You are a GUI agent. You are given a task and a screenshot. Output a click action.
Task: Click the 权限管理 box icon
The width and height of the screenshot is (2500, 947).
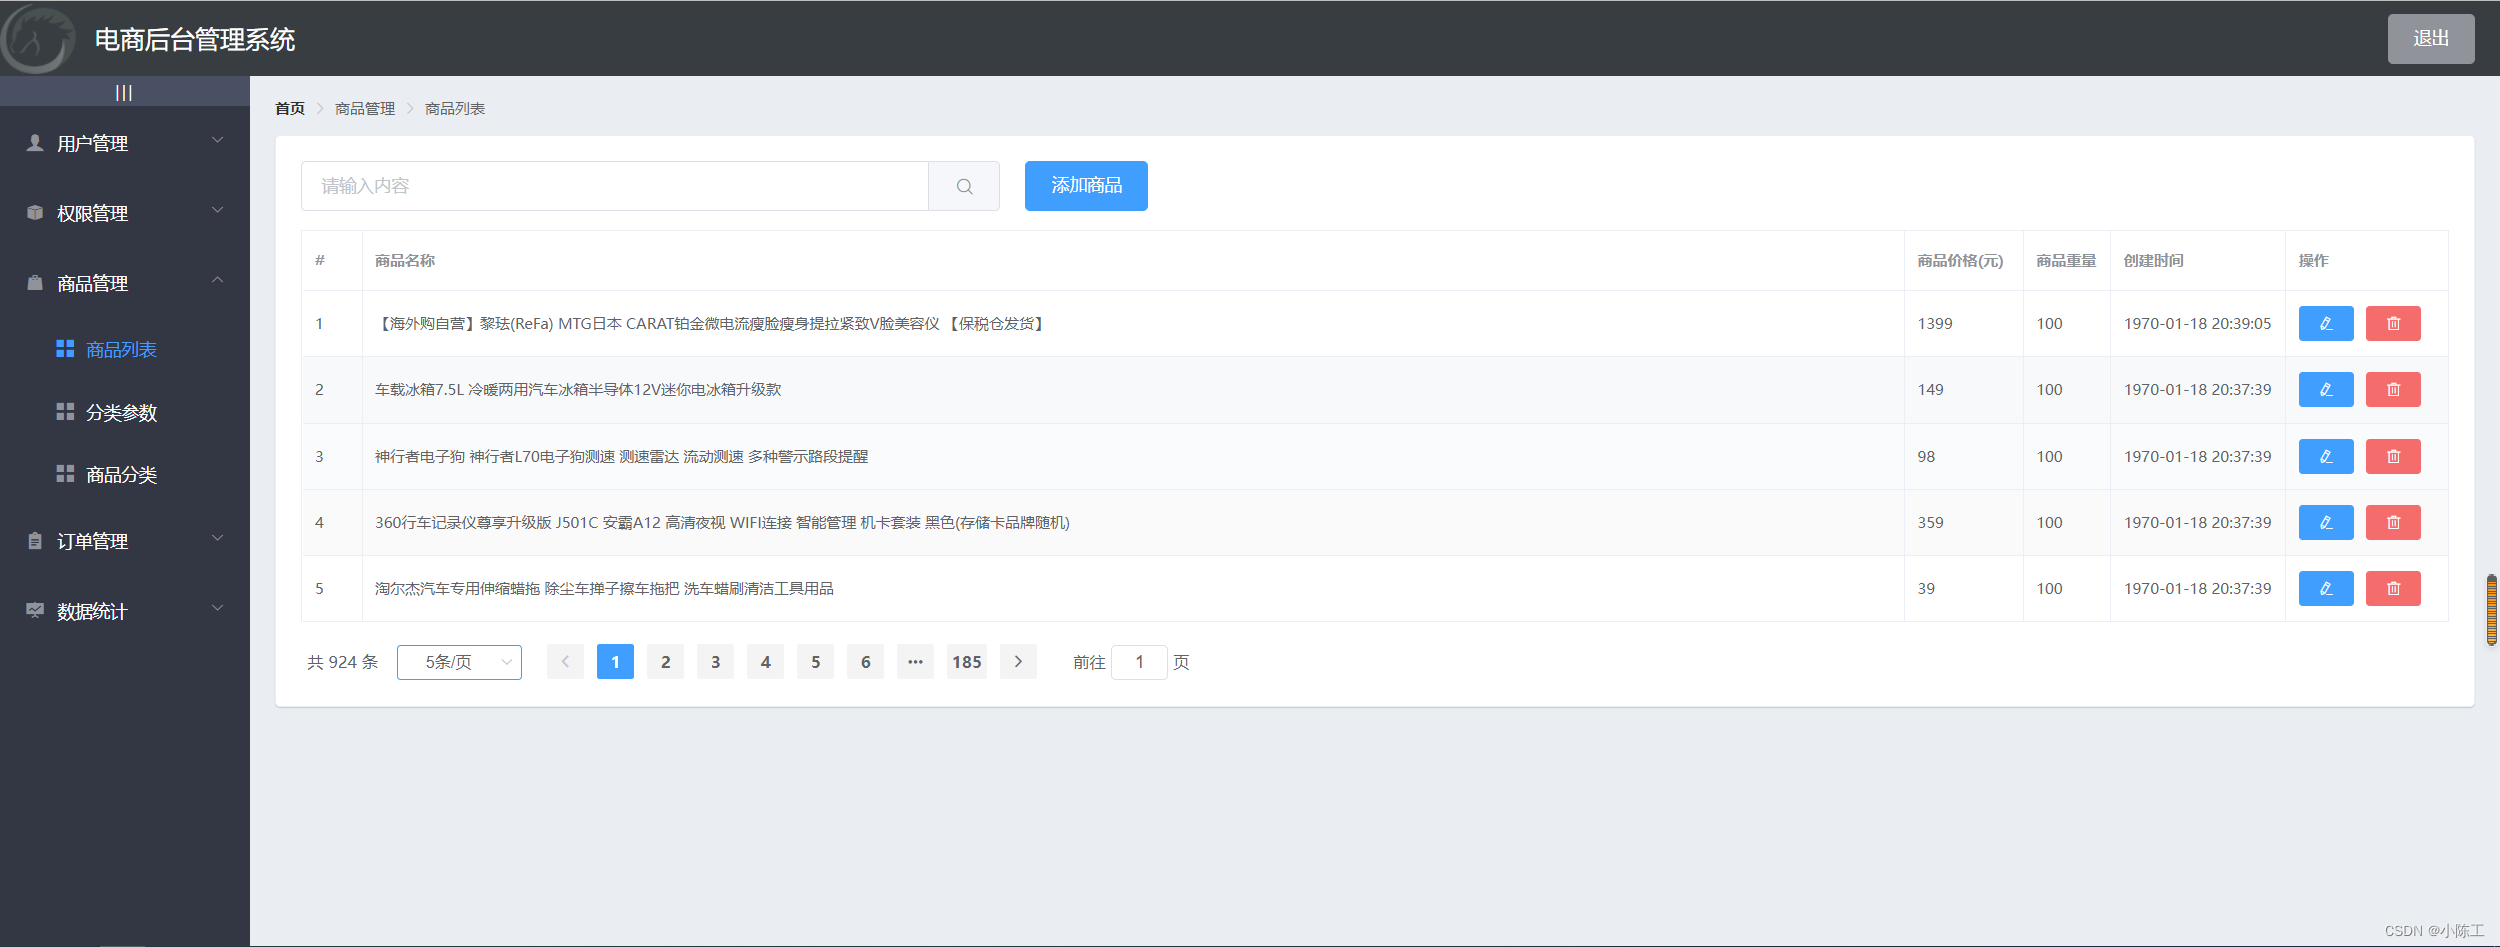[35, 213]
